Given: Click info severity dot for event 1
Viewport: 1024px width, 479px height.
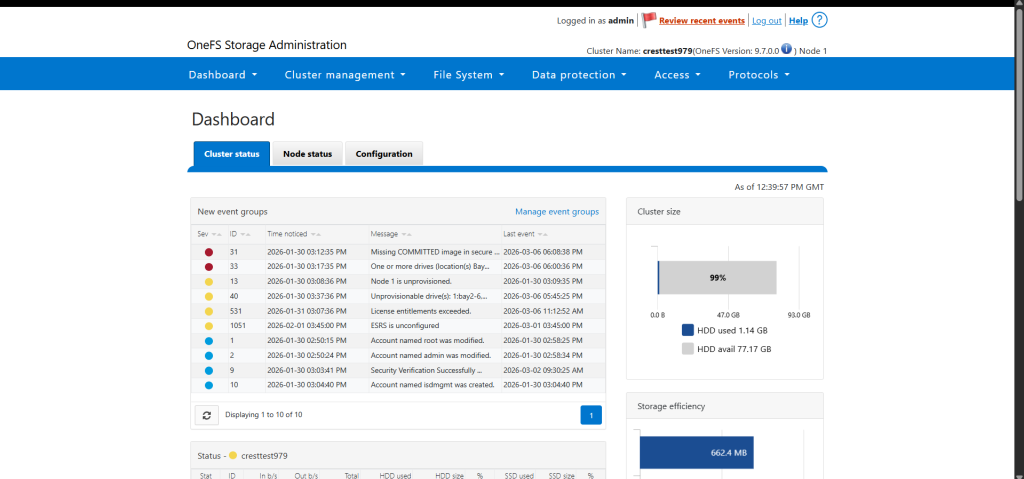Looking at the screenshot, I should 209,340.
